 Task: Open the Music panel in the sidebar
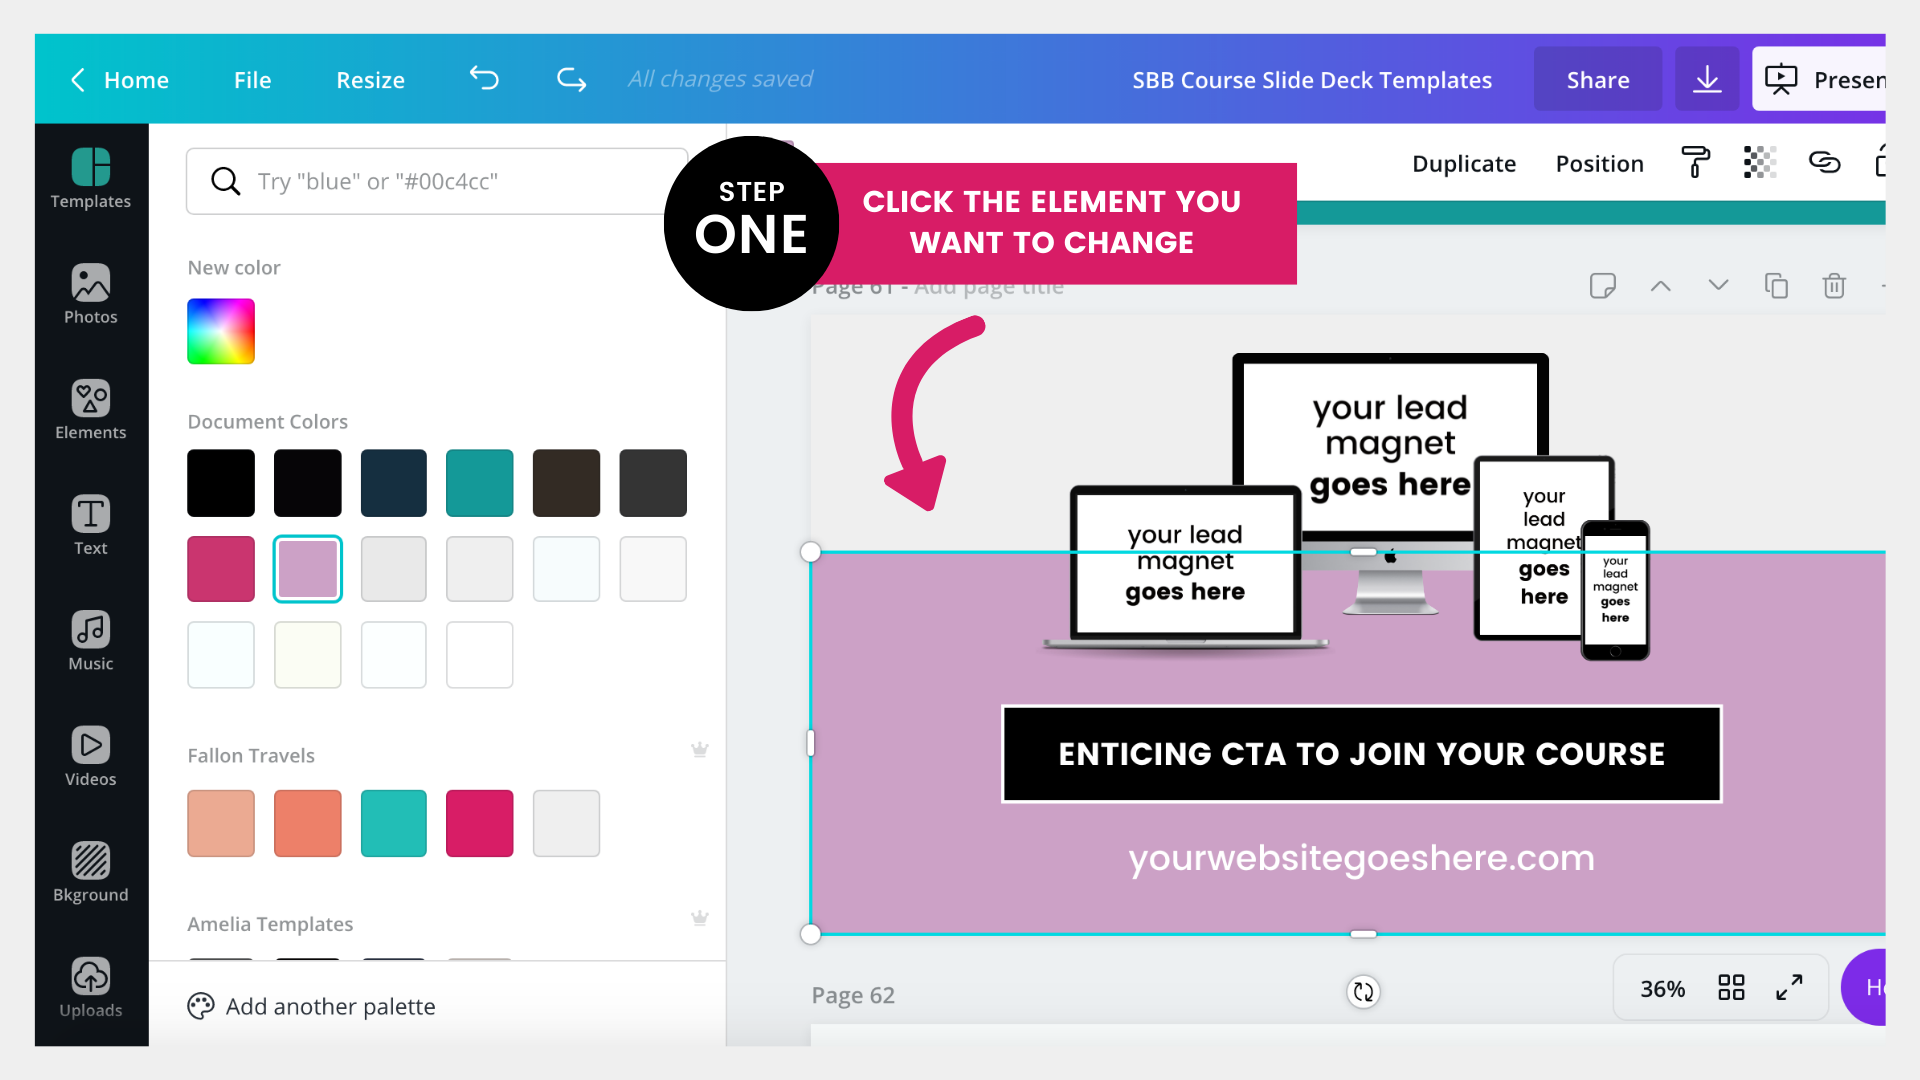pyautogui.click(x=91, y=640)
